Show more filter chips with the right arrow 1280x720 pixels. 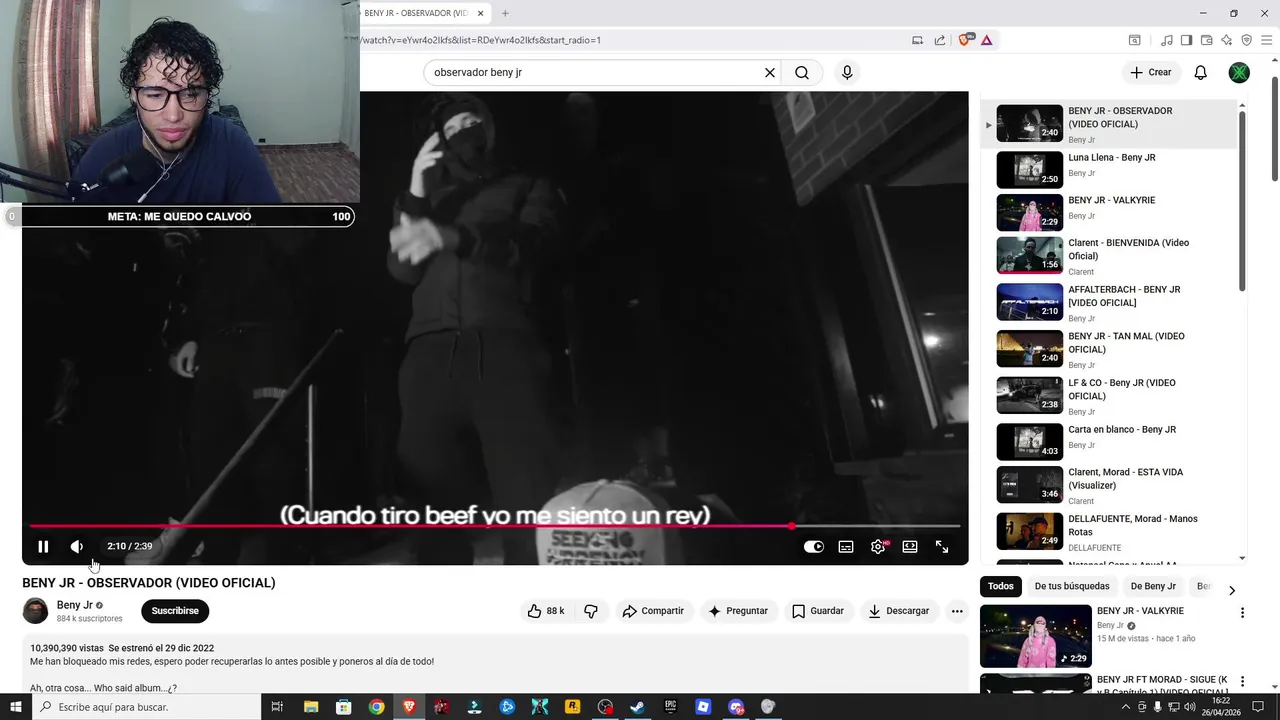coord(1232,590)
